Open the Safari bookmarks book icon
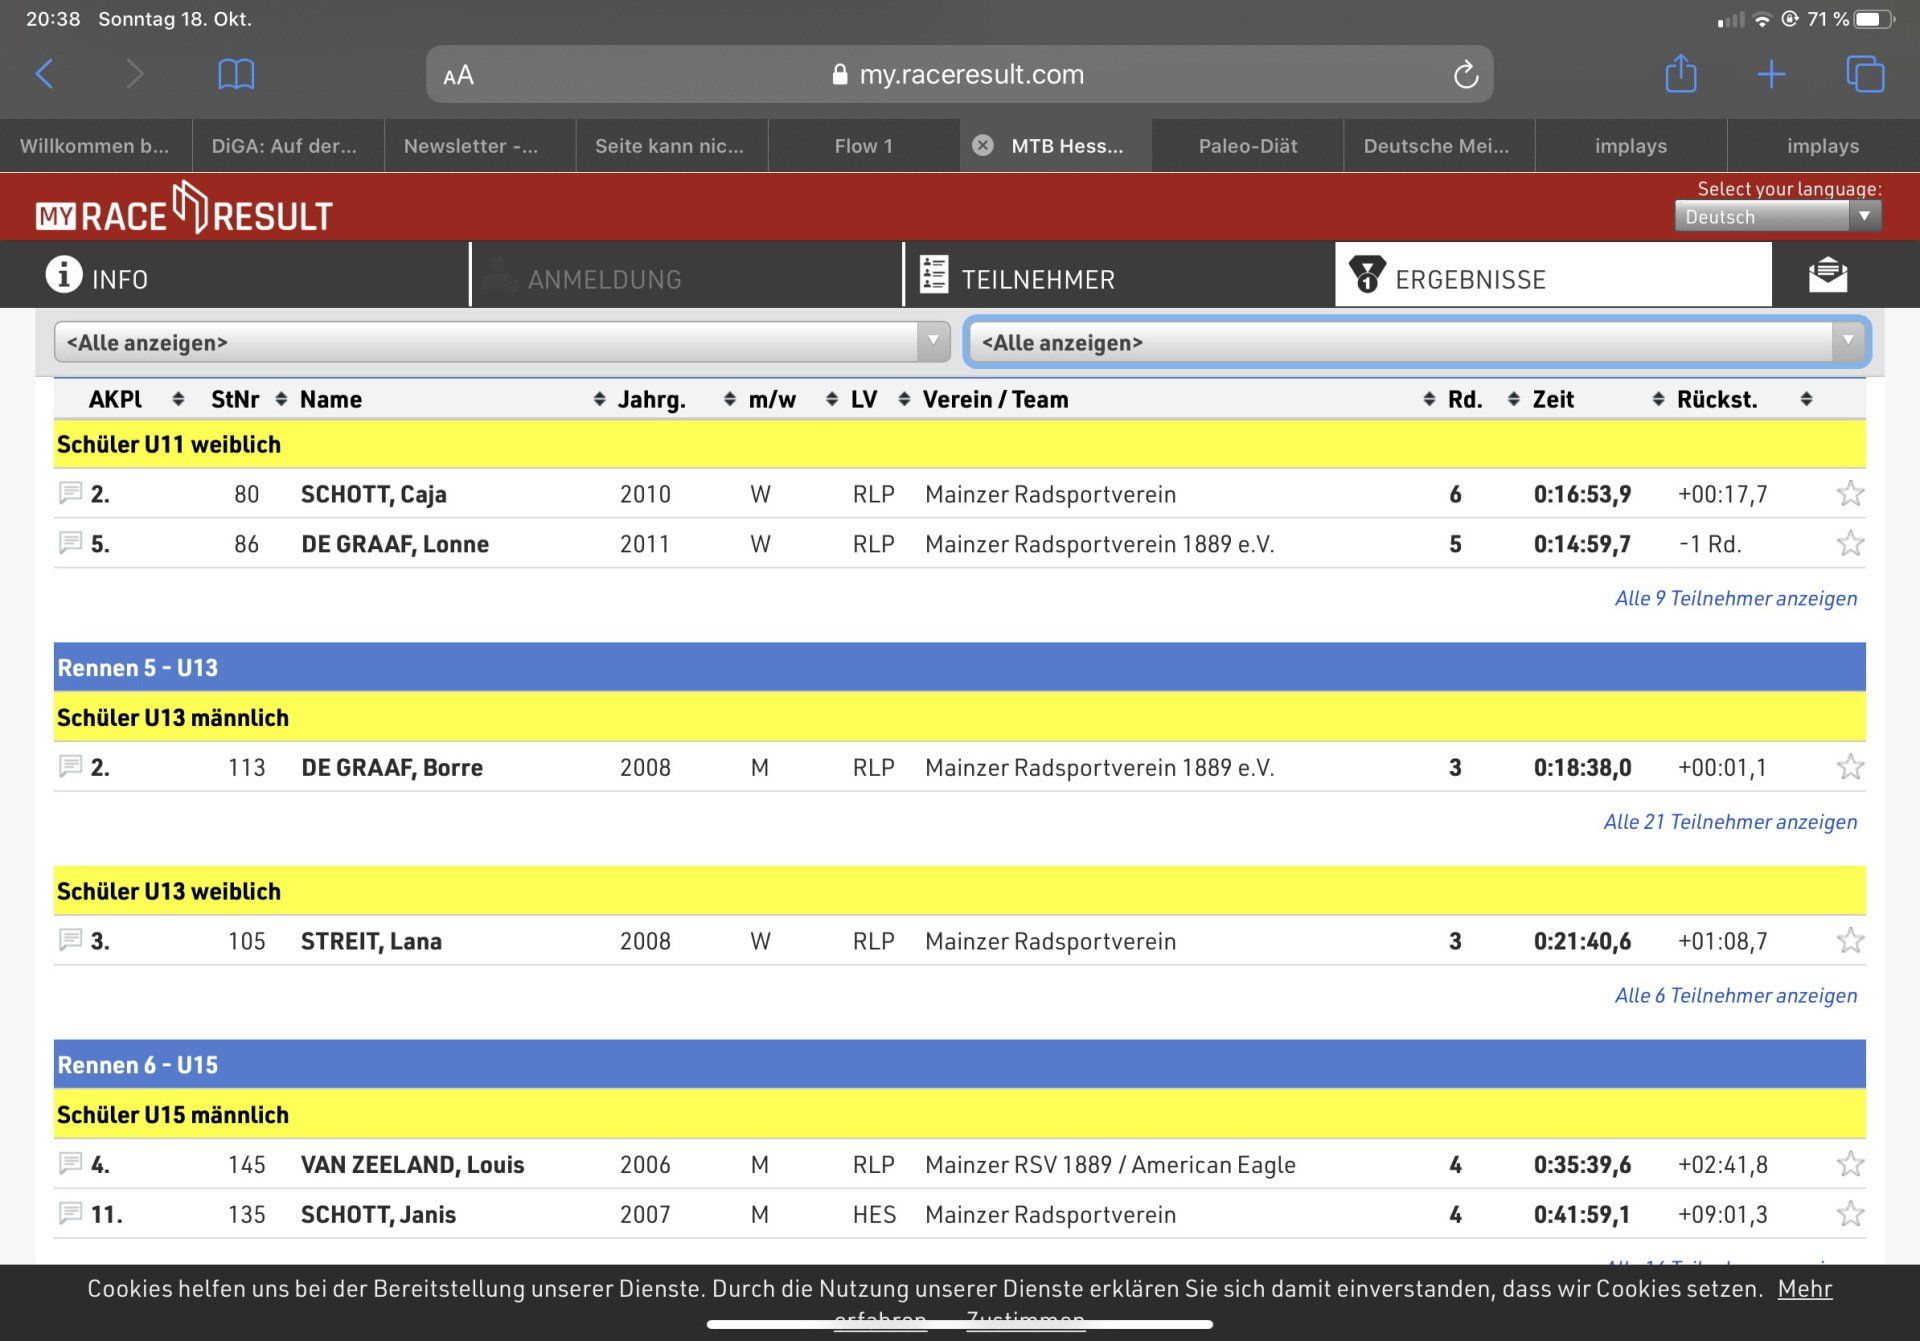The height and width of the screenshot is (1341, 1920). click(236, 74)
